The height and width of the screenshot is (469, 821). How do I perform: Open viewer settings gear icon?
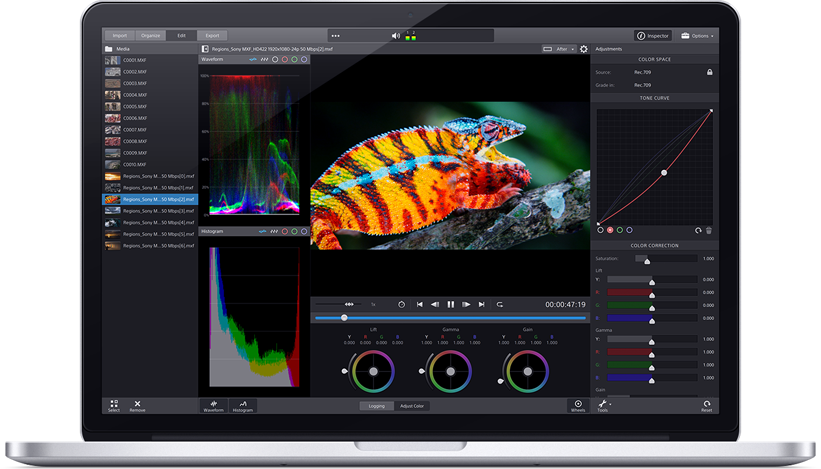tap(584, 48)
